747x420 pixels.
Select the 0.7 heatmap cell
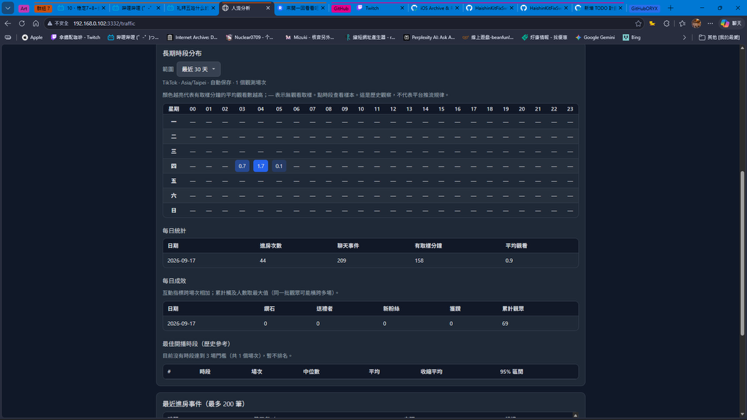point(242,166)
